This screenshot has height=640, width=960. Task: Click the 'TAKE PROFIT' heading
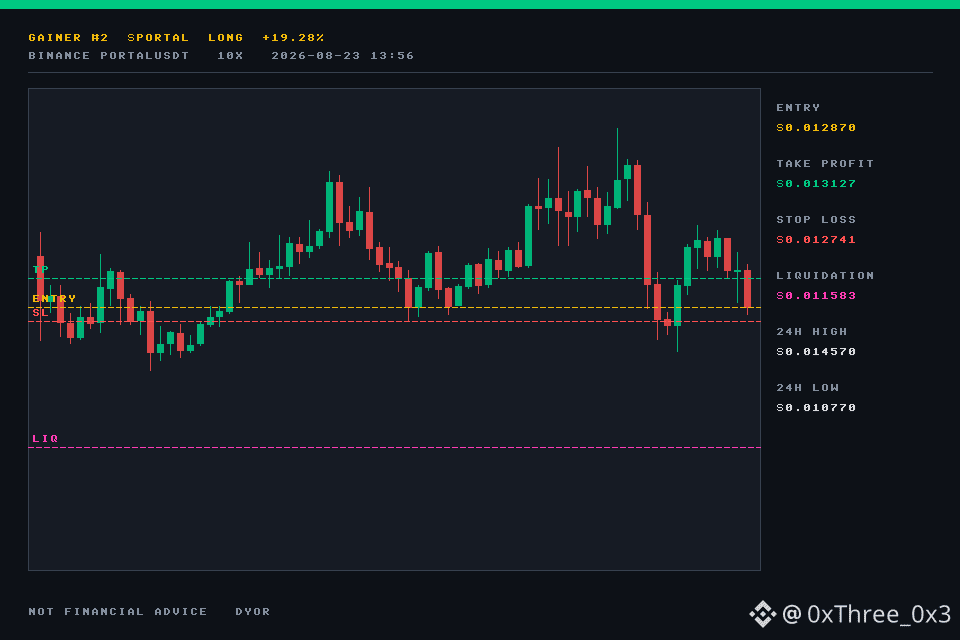[825, 164]
